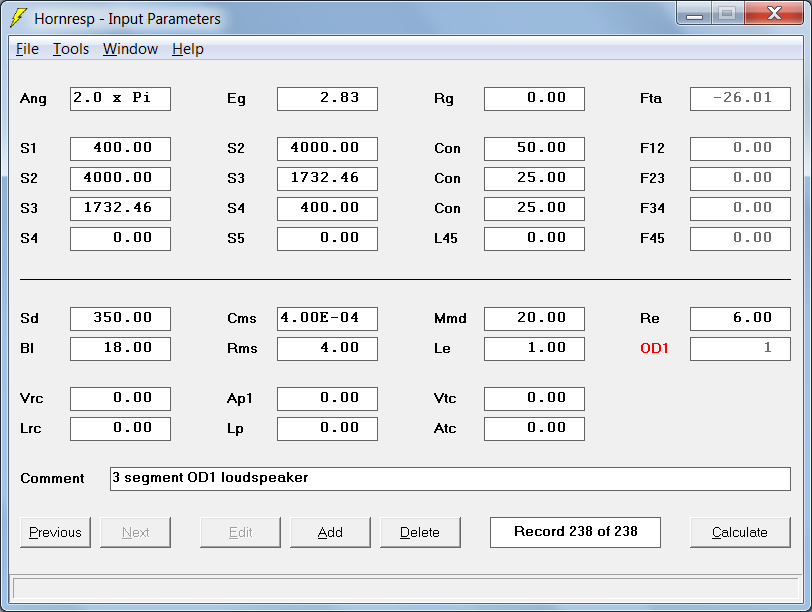Screen dimensions: 812x612
Task: Select the Atc input field
Action: click(x=534, y=429)
